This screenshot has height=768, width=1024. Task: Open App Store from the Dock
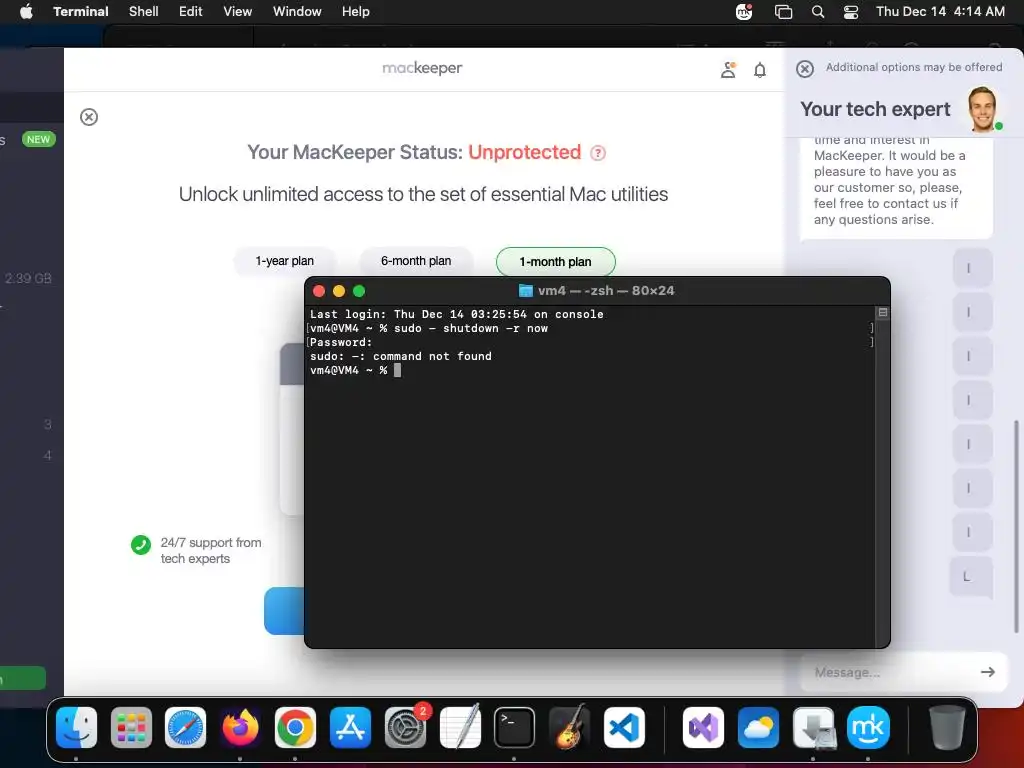coord(350,727)
